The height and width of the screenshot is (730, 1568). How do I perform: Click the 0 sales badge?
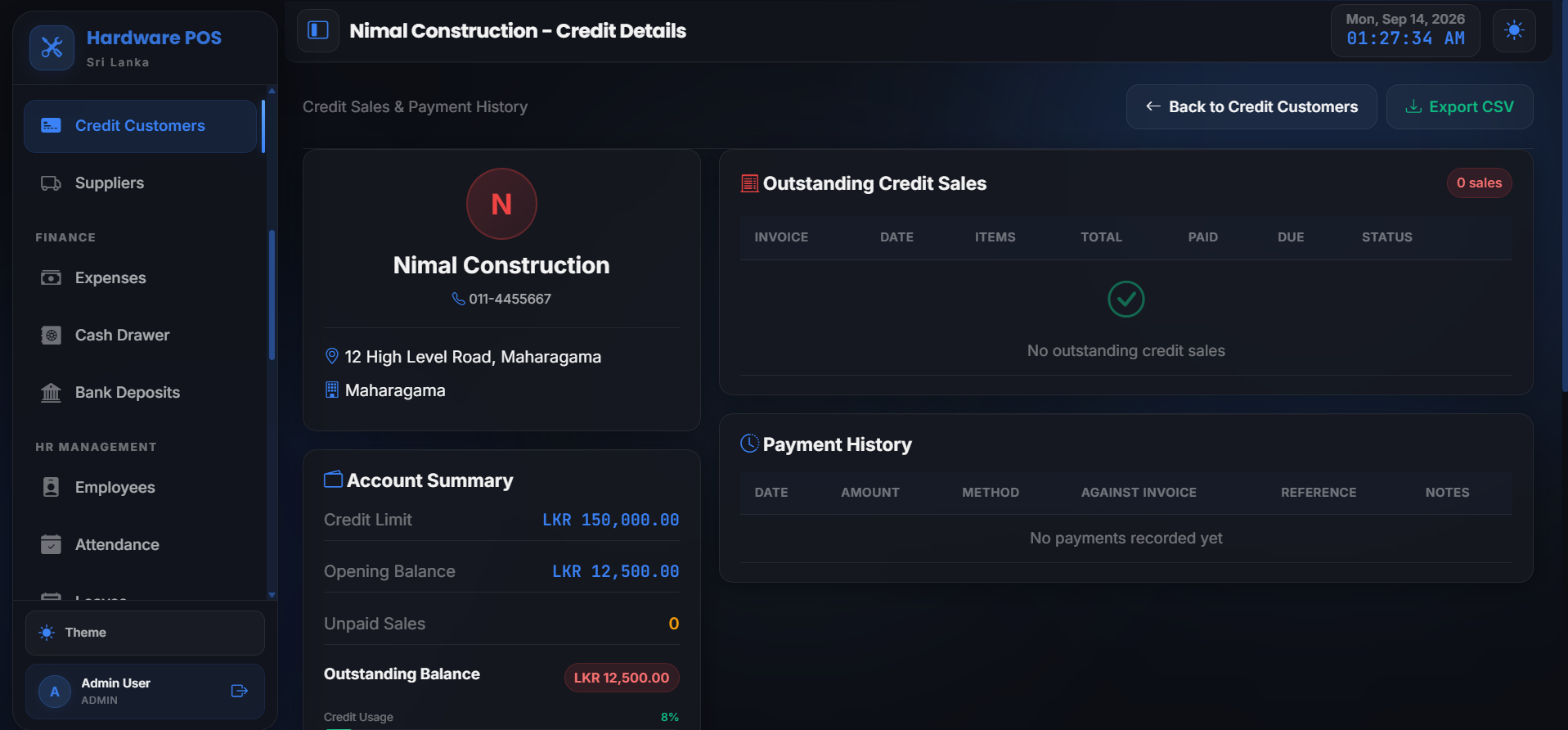[1479, 183]
